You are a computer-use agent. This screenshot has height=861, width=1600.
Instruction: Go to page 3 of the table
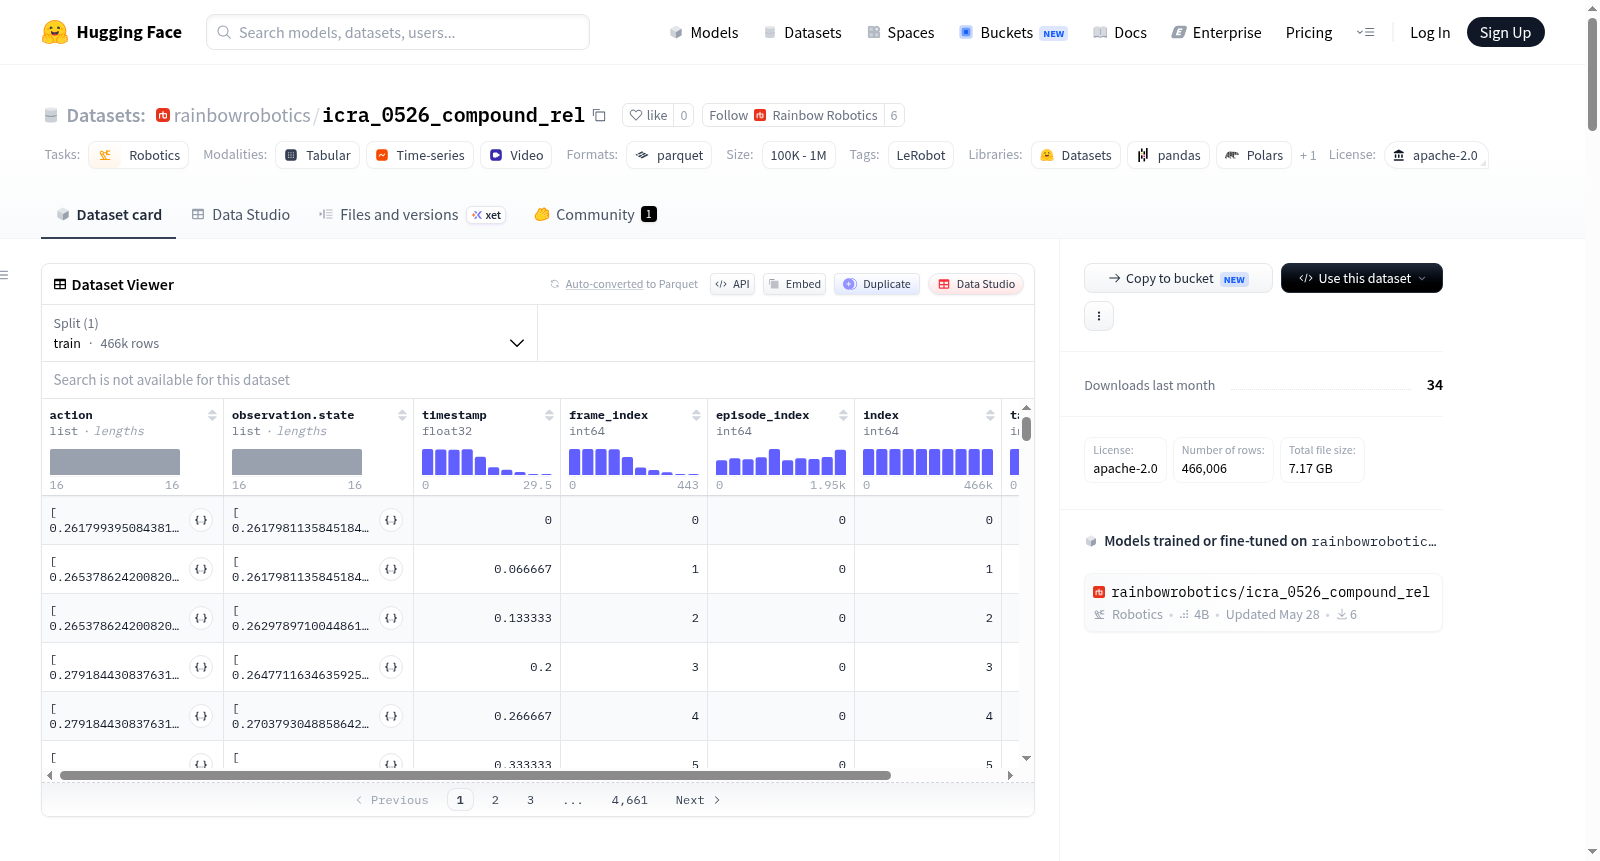coord(530,800)
